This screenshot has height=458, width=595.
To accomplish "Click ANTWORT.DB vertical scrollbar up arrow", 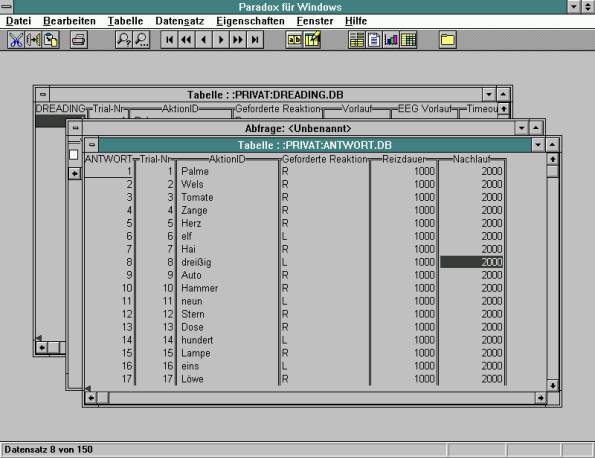I will point(552,159).
